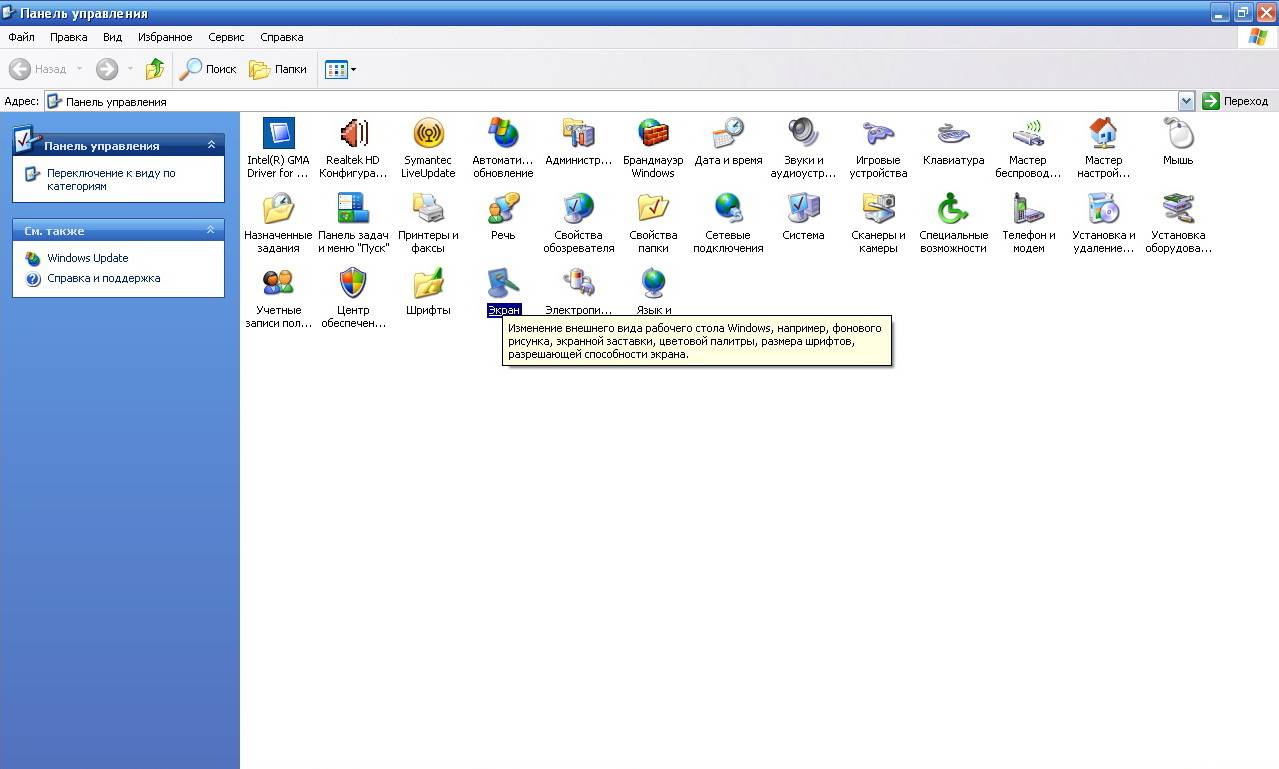This screenshot has width=1279, height=769.
Task: Open Мышь settings icon
Action: click(x=1178, y=133)
